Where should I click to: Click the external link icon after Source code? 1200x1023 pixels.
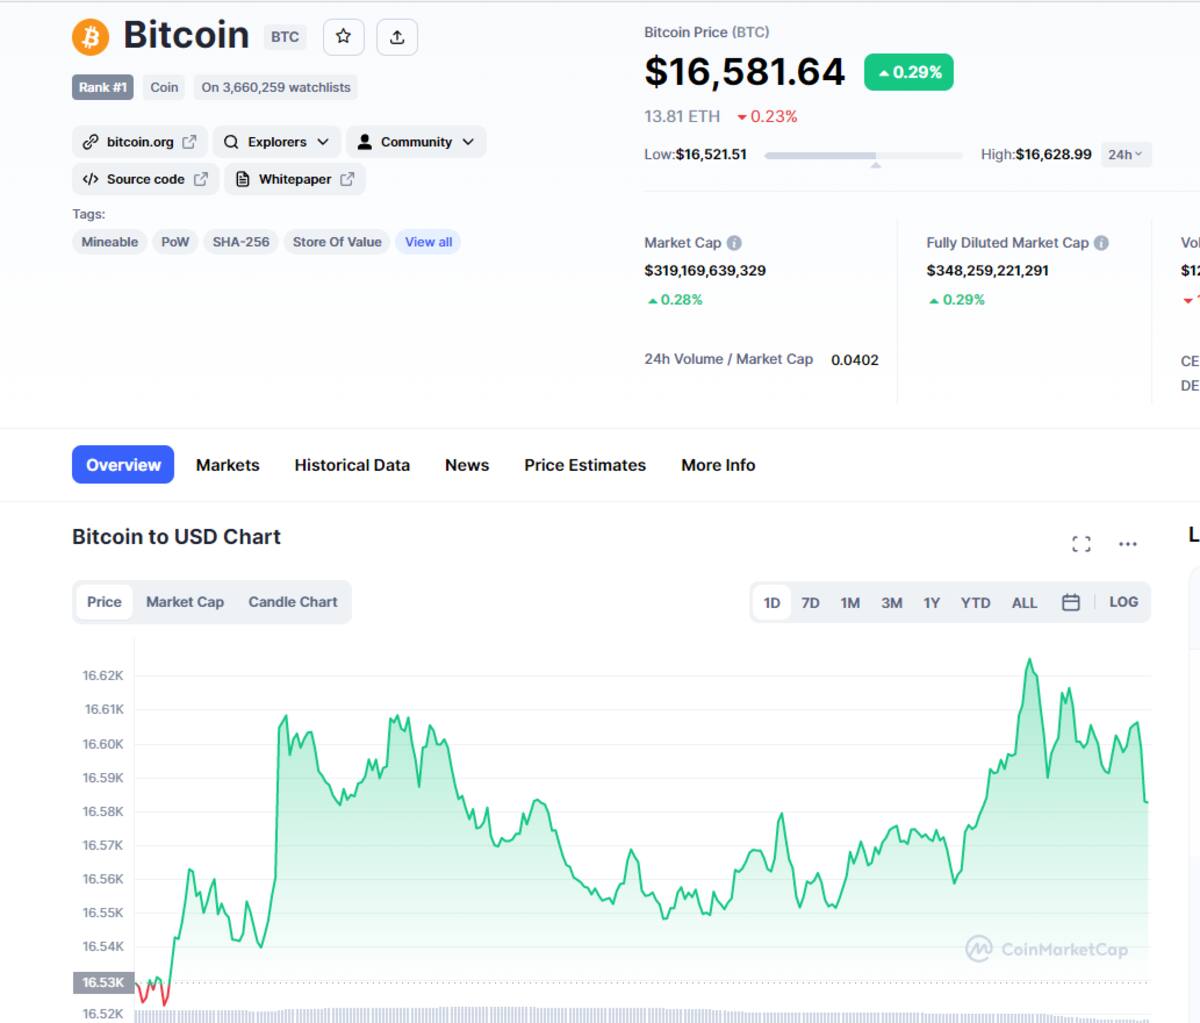[x=200, y=179]
